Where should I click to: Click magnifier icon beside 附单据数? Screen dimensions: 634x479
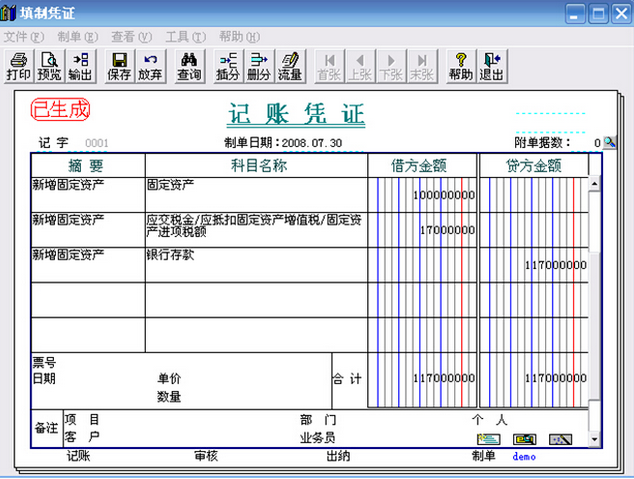coord(609,142)
